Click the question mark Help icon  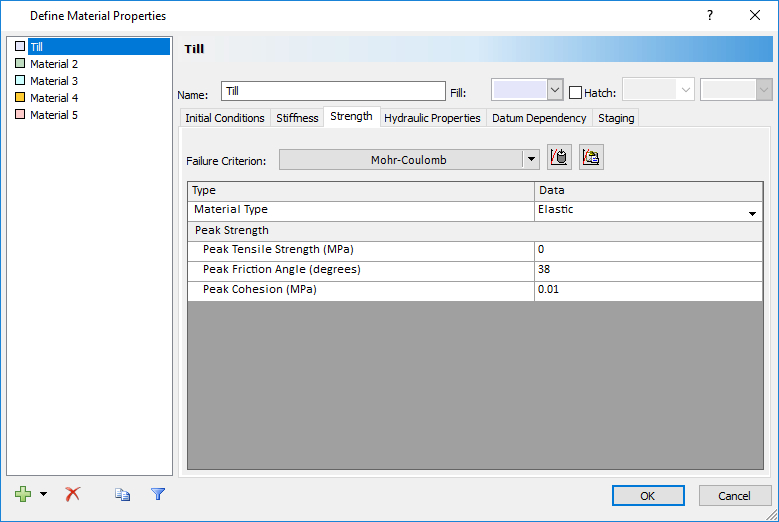[710, 15]
